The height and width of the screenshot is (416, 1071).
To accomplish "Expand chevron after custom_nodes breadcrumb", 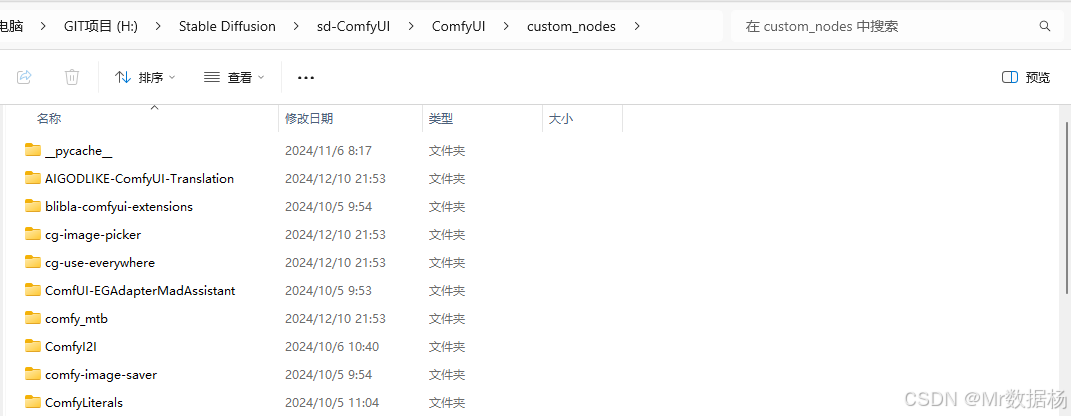I will [x=637, y=27].
